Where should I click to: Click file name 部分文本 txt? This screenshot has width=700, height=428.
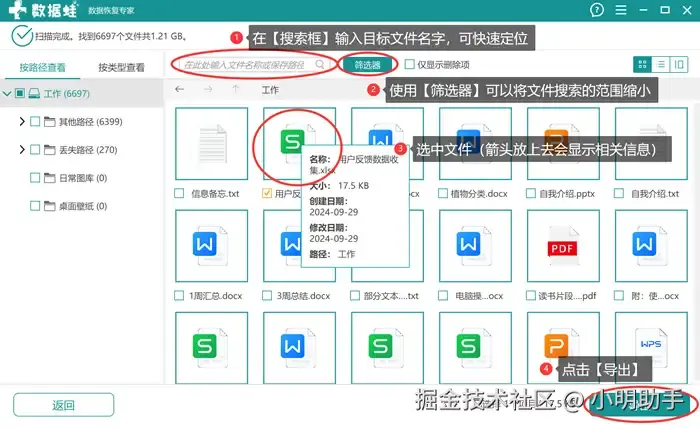click(391, 295)
